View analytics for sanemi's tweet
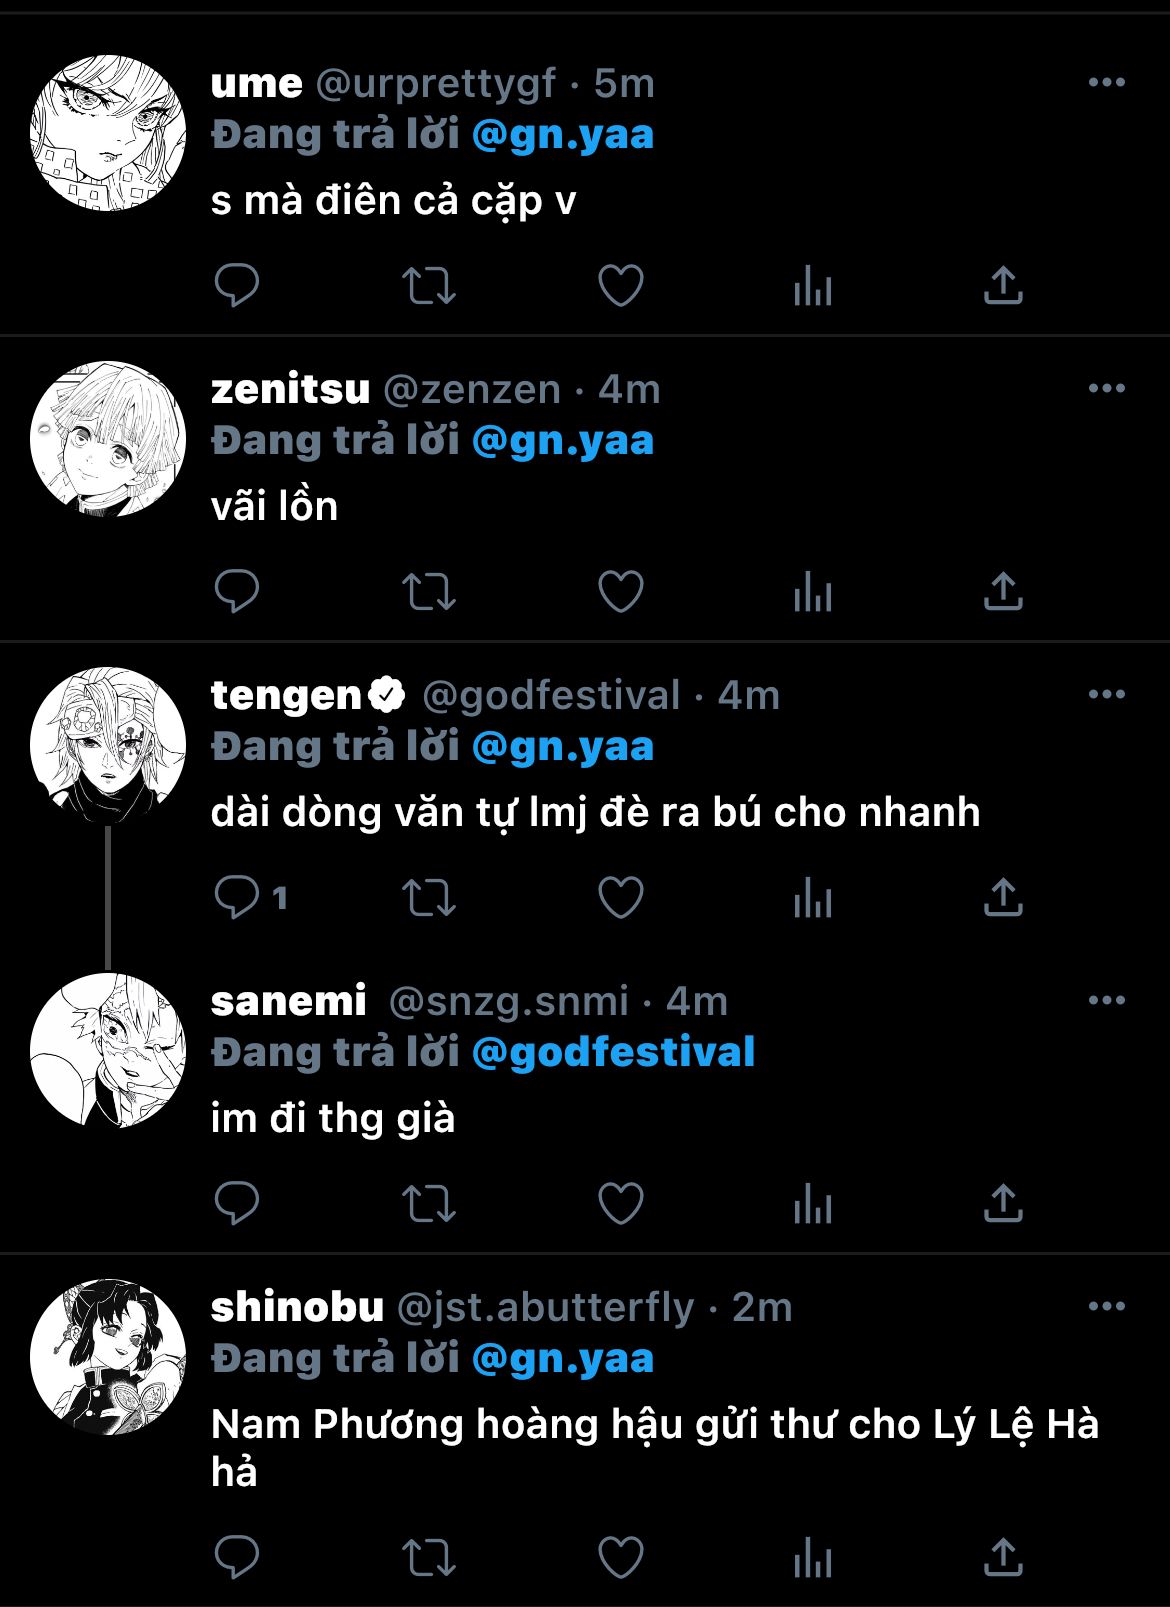The width and height of the screenshot is (1170, 1607). (x=812, y=1204)
